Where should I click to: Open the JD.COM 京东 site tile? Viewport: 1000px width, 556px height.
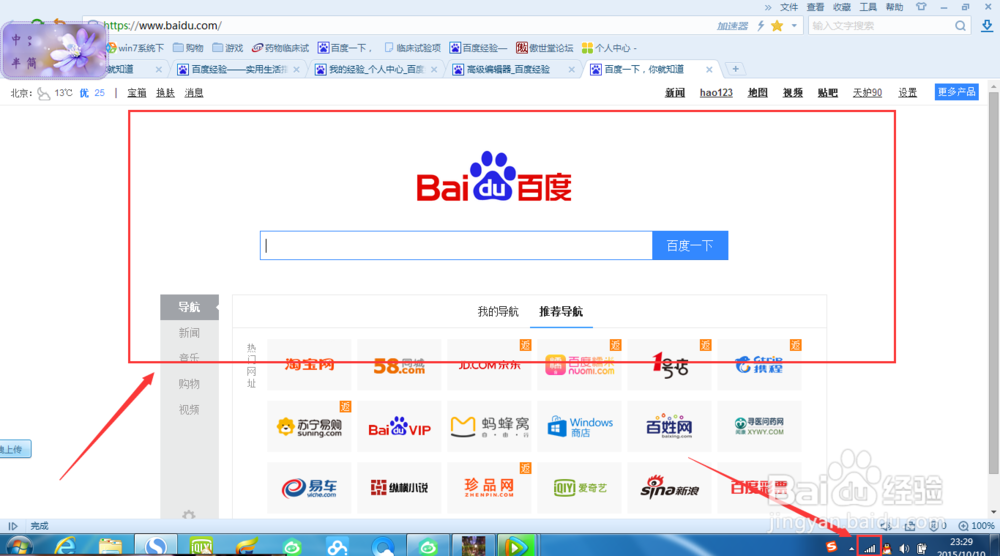(x=489, y=365)
